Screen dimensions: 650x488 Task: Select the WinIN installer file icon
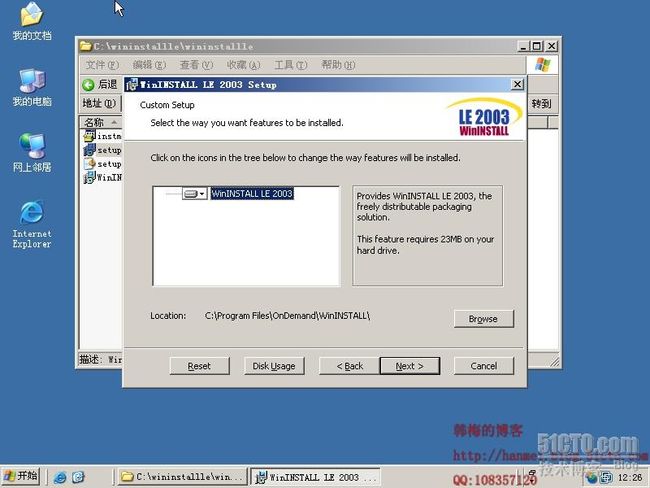pyautogui.click(x=90, y=177)
